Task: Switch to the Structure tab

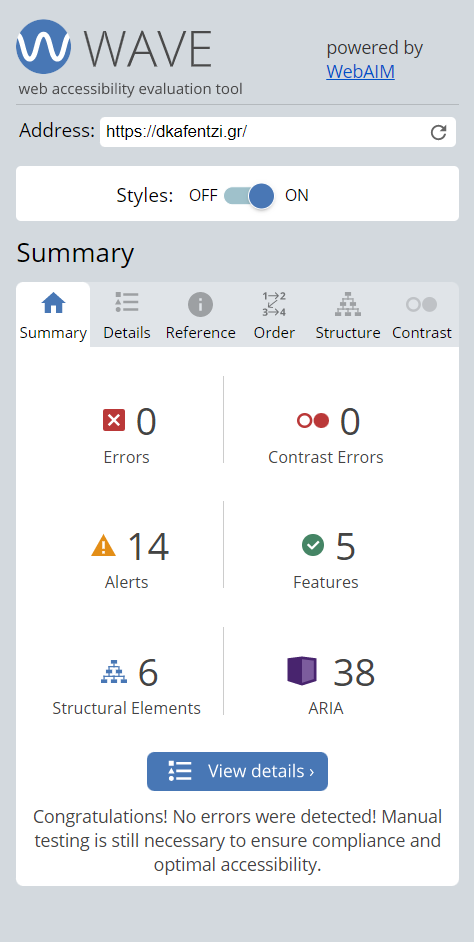Action: pyautogui.click(x=348, y=315)
